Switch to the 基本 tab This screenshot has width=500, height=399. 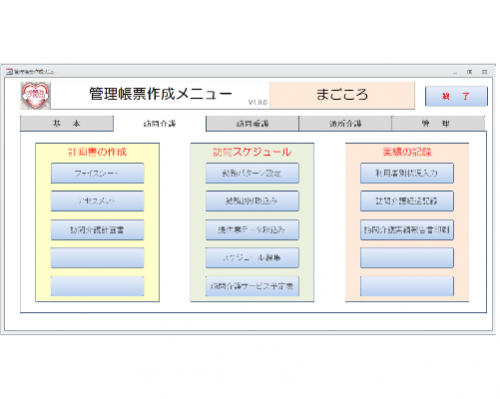click(67, 124)
